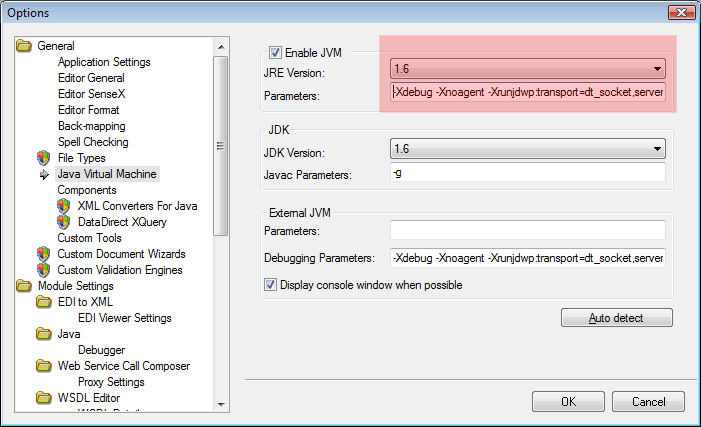Select Web Service Call Composer folder

coord(123,366)
